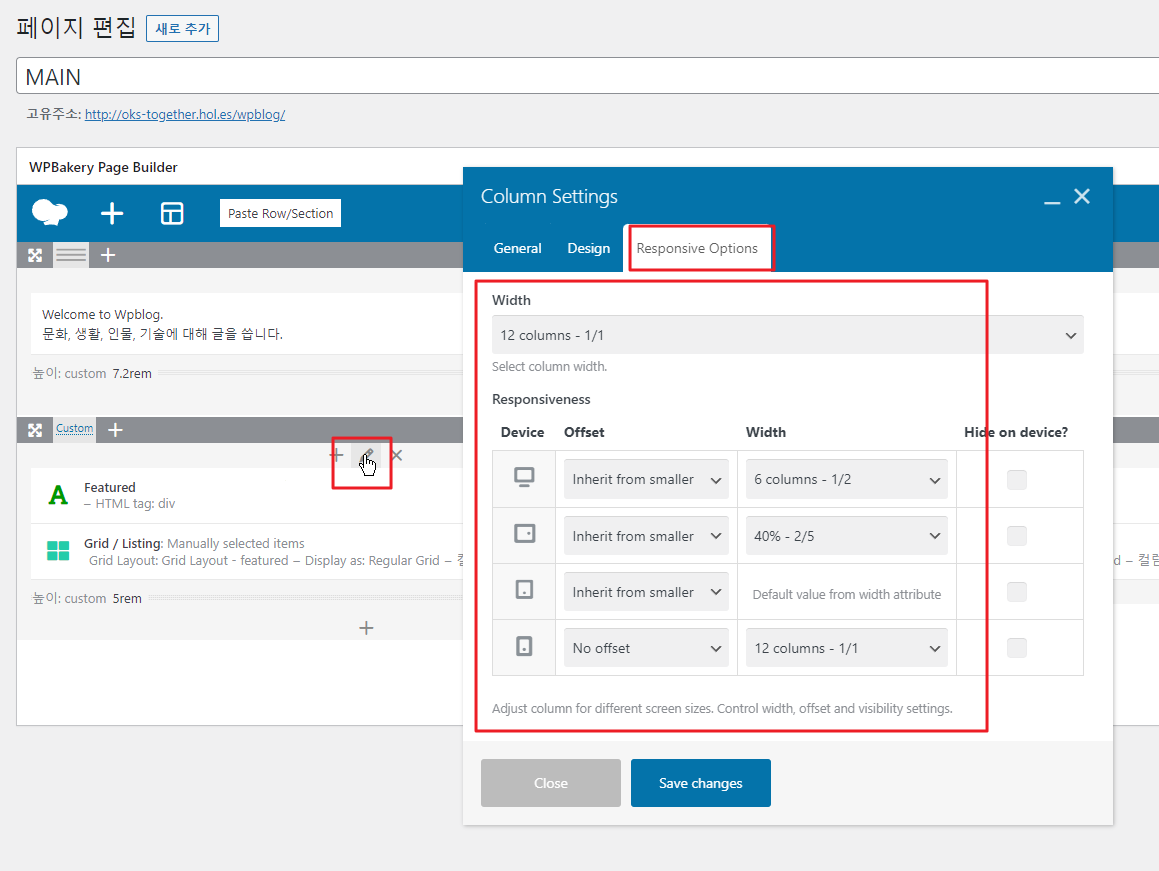Click Paste Row/Section button
Viewport: 1159px width, 871px height.
coord(280,213)
